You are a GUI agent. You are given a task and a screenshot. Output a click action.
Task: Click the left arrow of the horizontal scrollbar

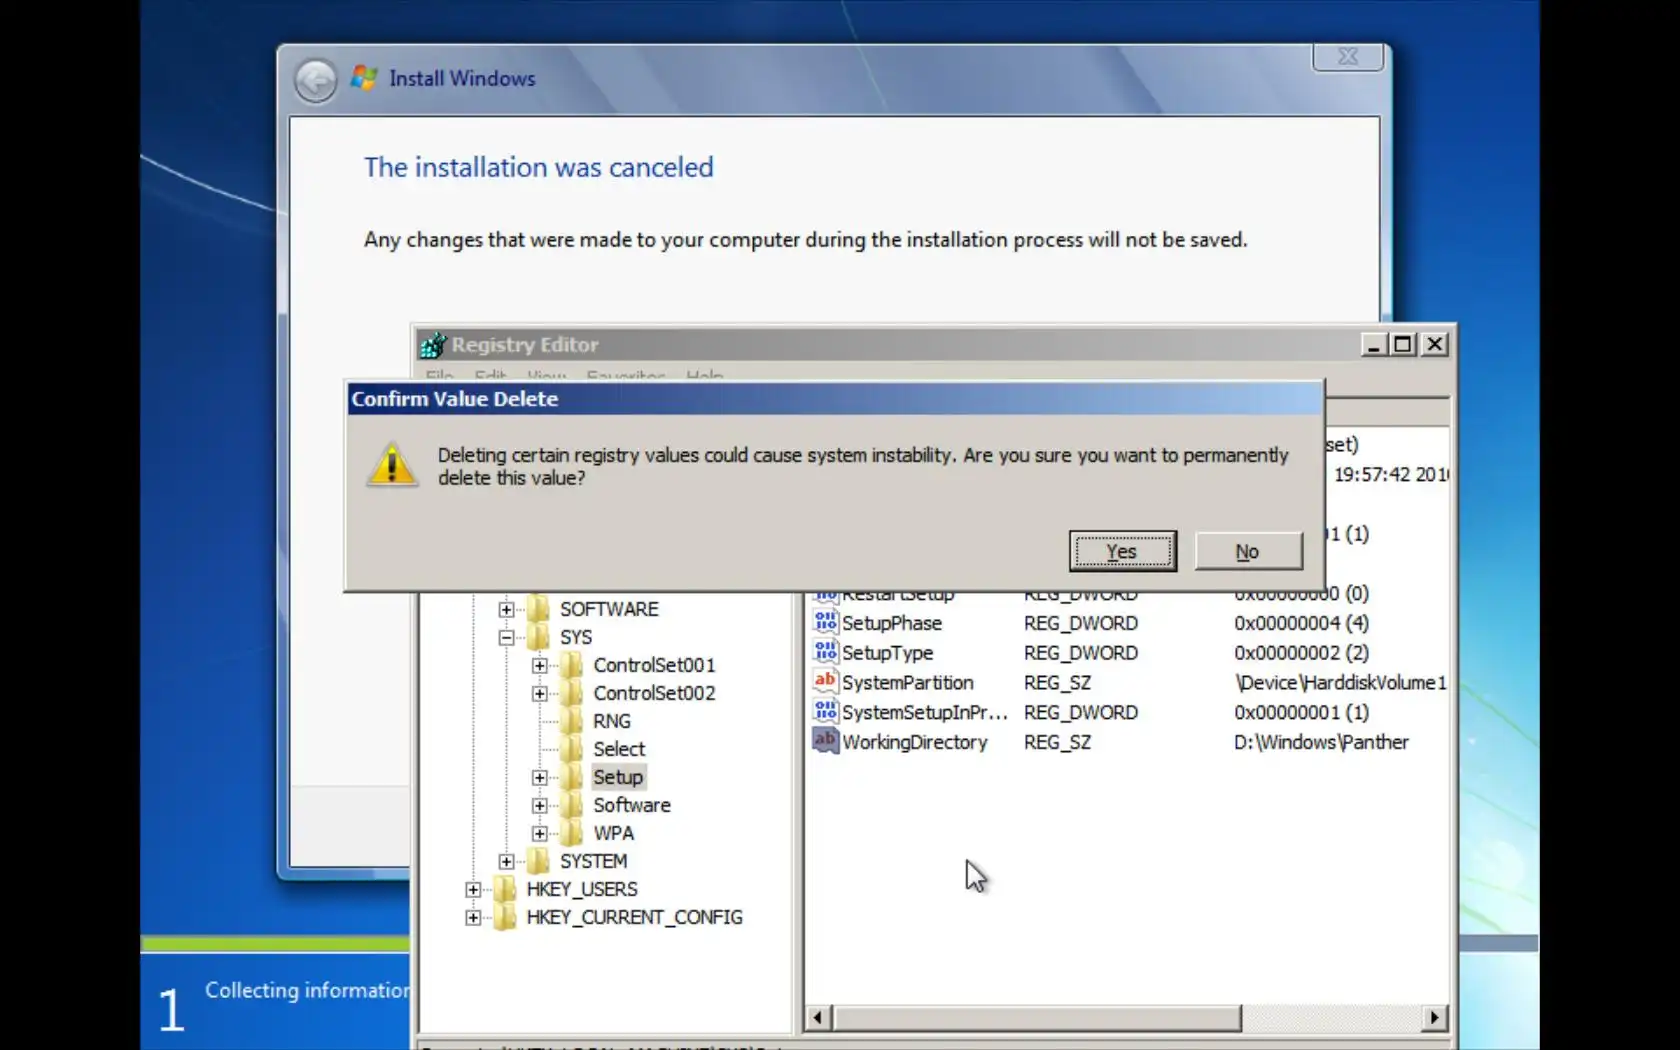click(817, 1017)
